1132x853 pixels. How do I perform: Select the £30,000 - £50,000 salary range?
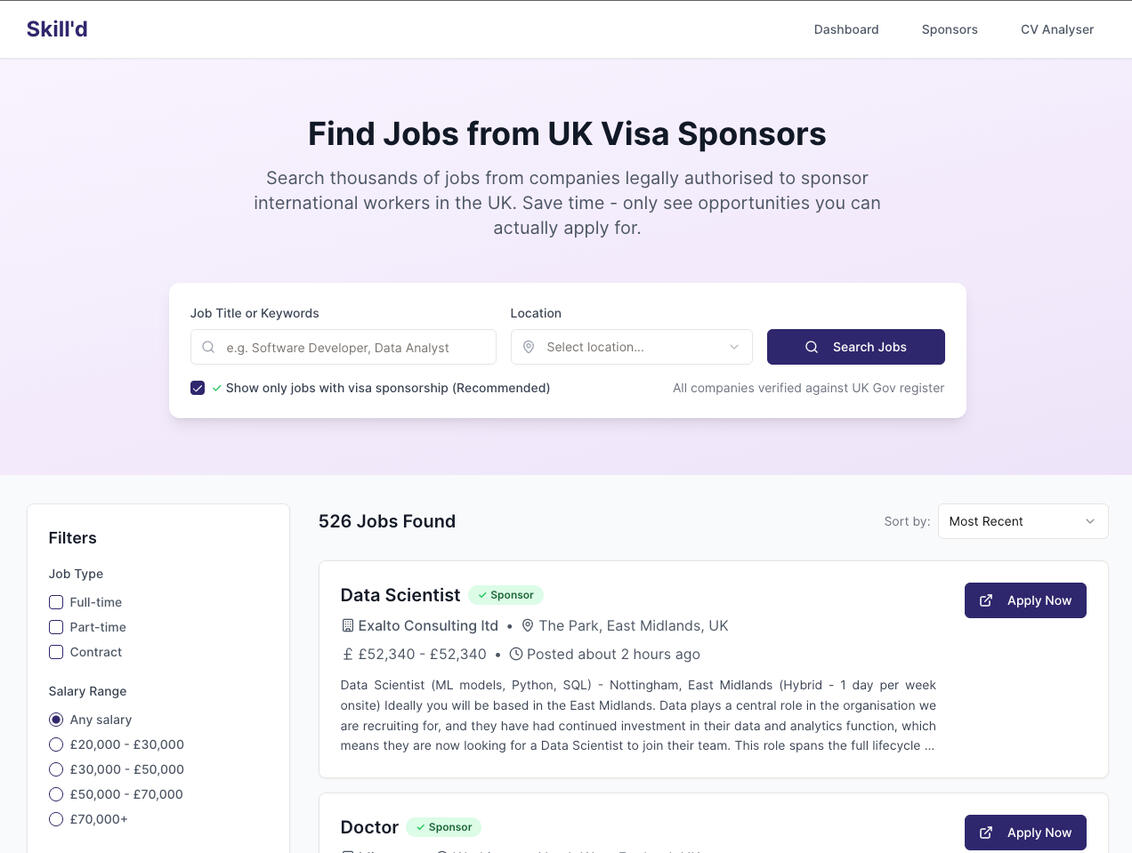coord(55,769)
